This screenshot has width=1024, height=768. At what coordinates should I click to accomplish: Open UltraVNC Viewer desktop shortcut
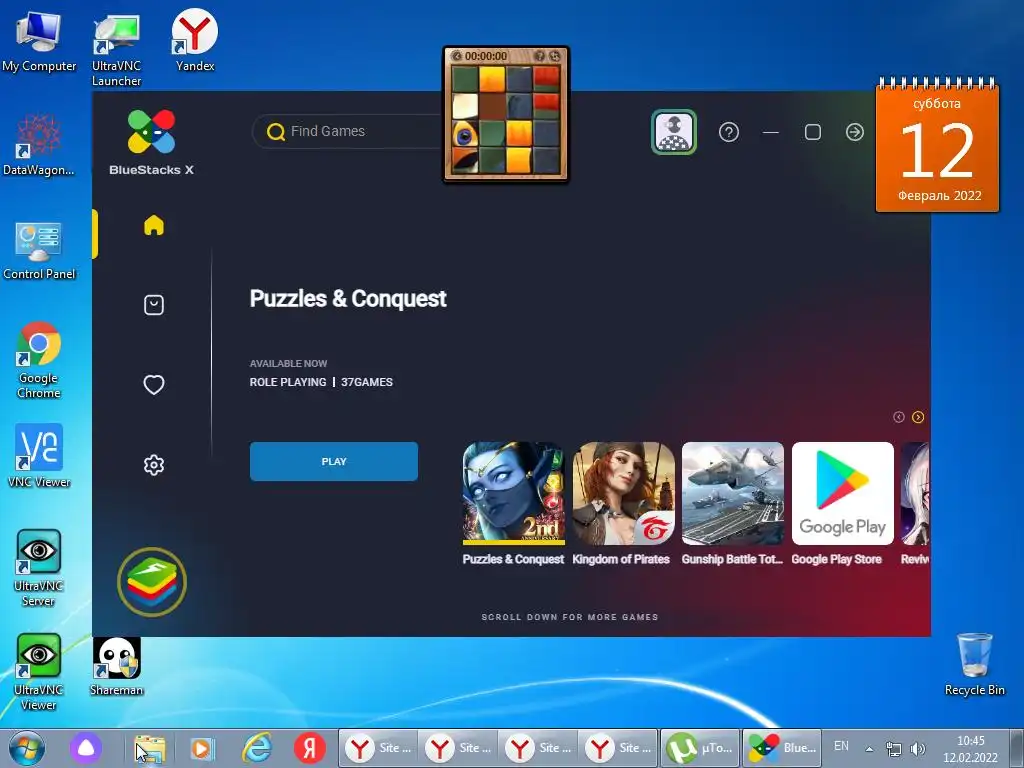point(39,673)
